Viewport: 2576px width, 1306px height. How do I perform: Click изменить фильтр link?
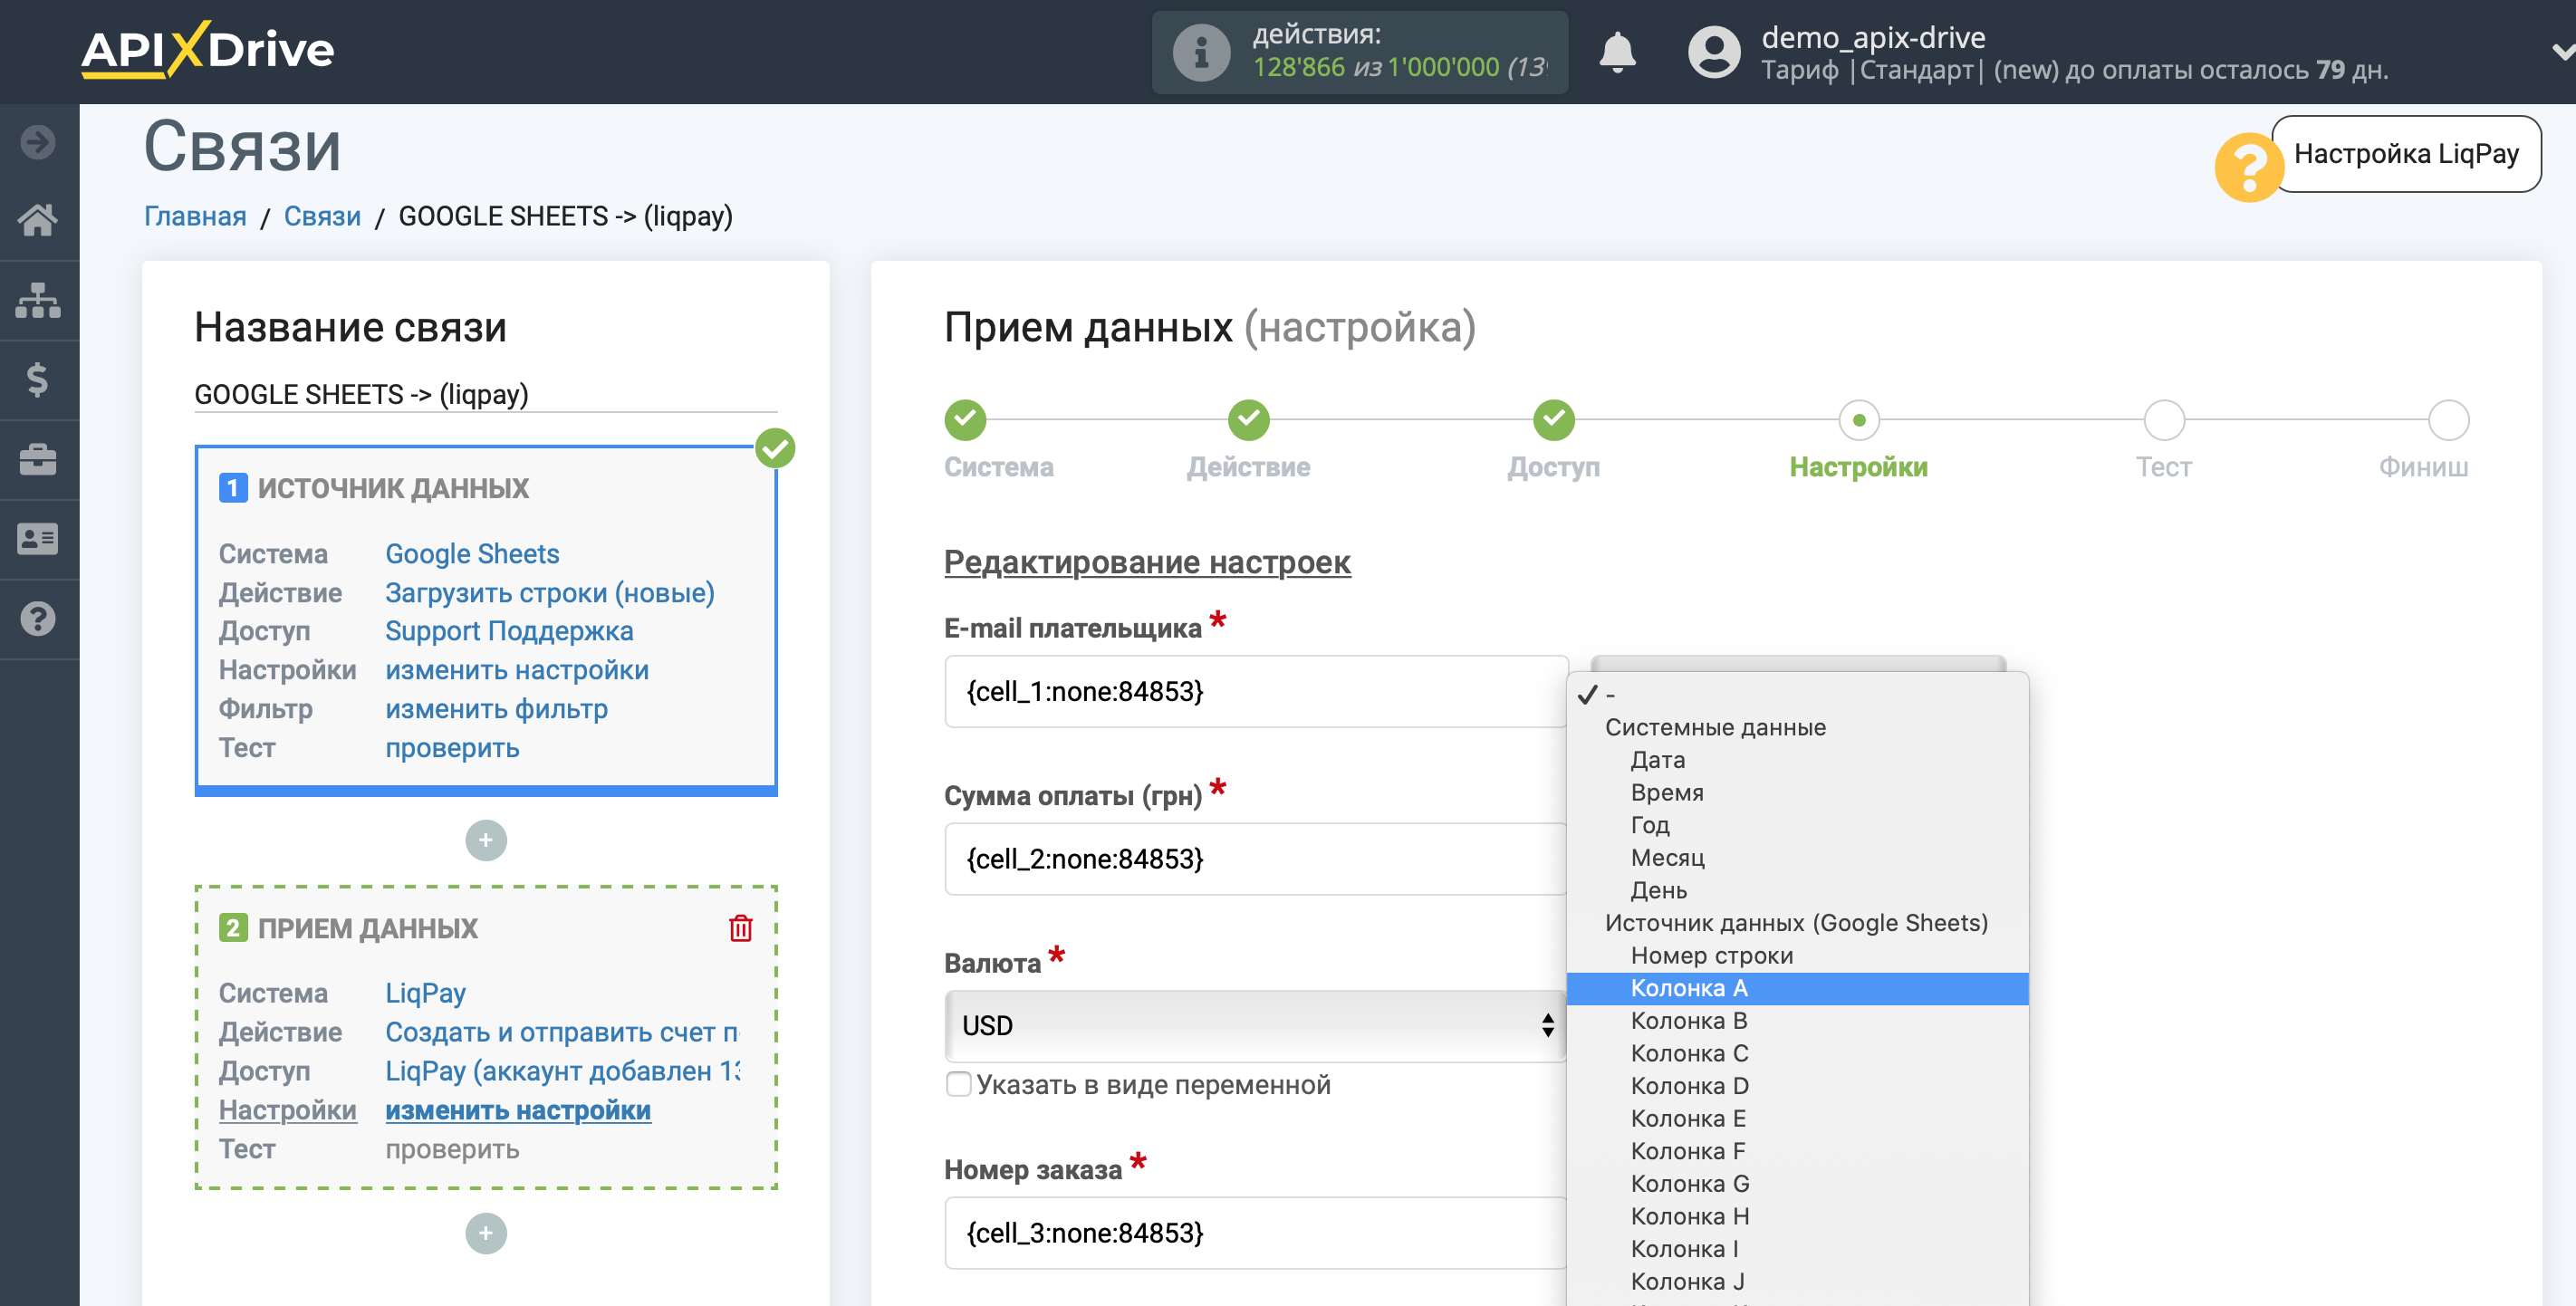[x=496, y=709]
